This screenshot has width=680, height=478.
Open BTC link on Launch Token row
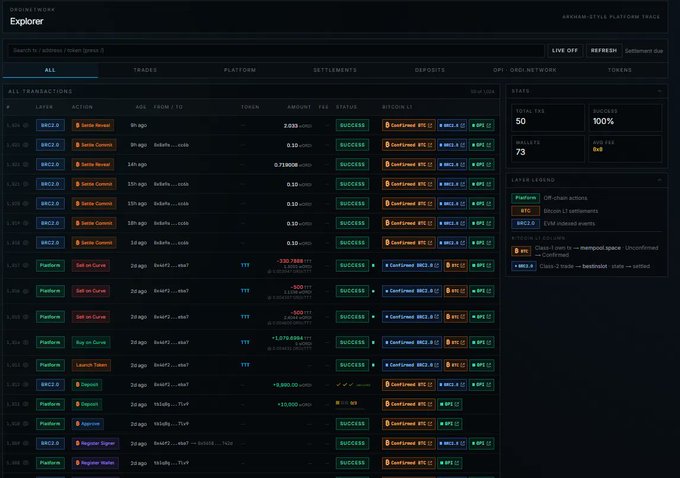point(455,365)
